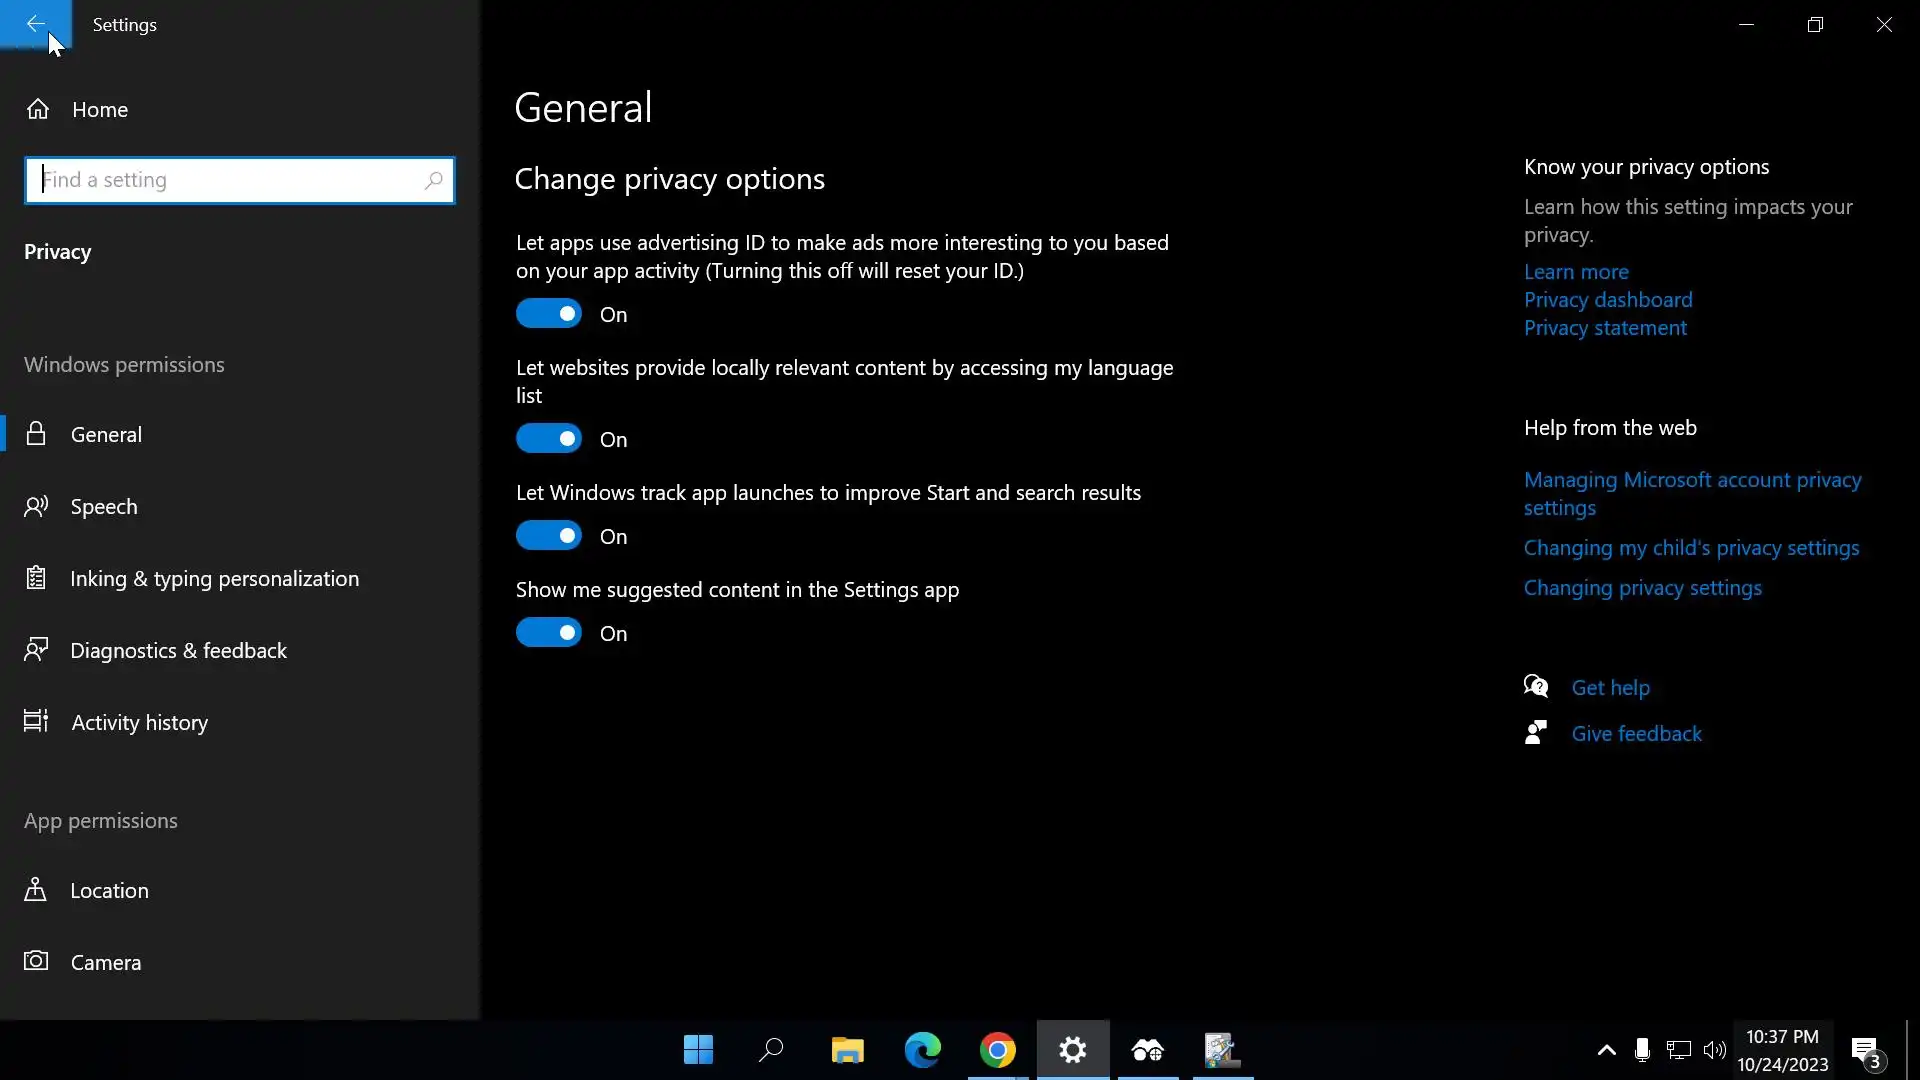This screenshot has height=1080, width=1920.
Task: Open Speech privacy settings
Action: tap(104, 507)
